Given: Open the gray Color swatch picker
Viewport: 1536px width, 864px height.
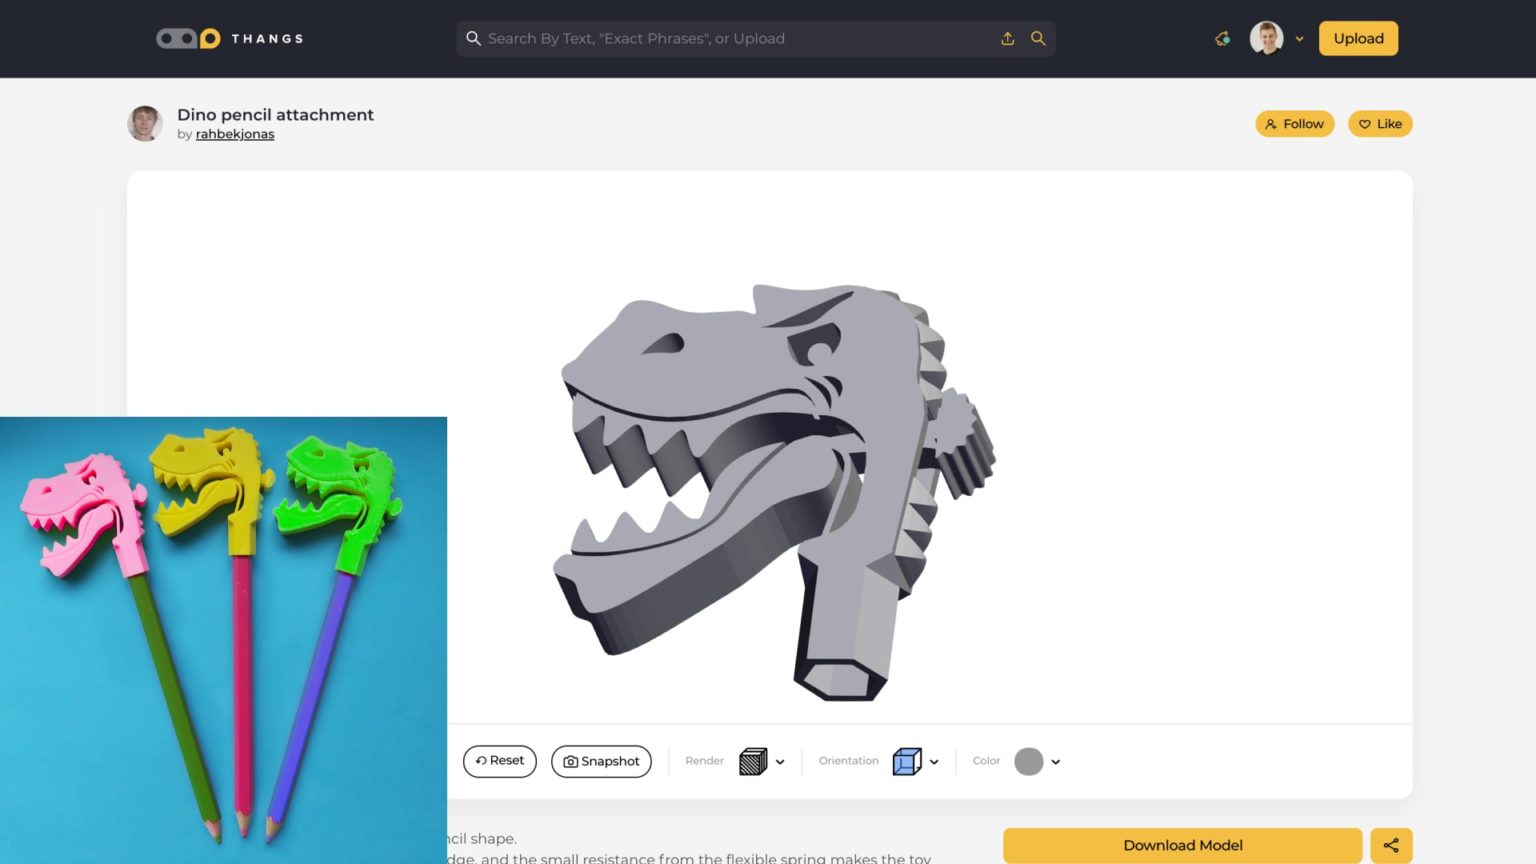Looking at the screenshot, I should point(1029,761).
